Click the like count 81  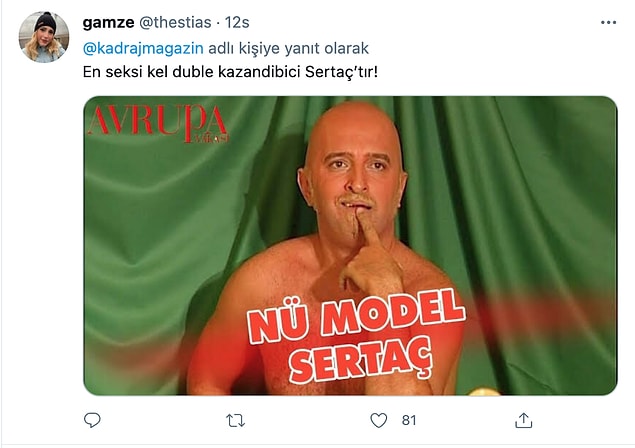tap(409, 420)
